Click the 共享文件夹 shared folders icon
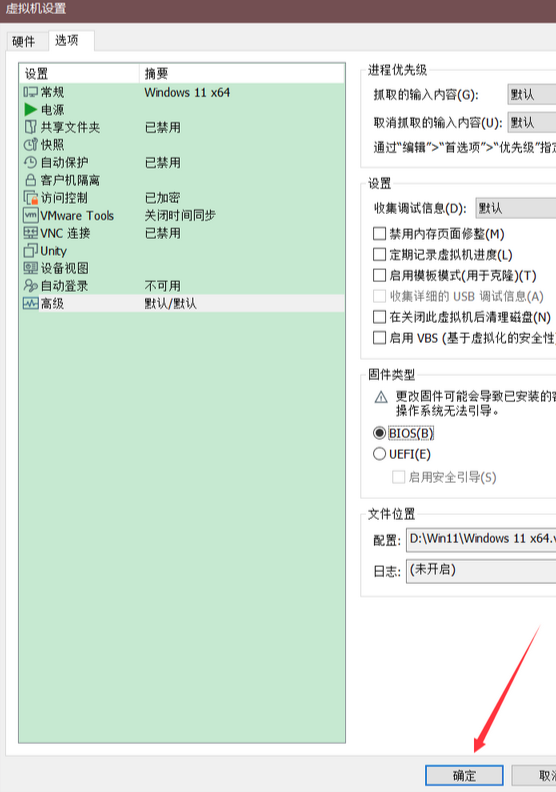556x792 pixels. [x=30, y=127]
